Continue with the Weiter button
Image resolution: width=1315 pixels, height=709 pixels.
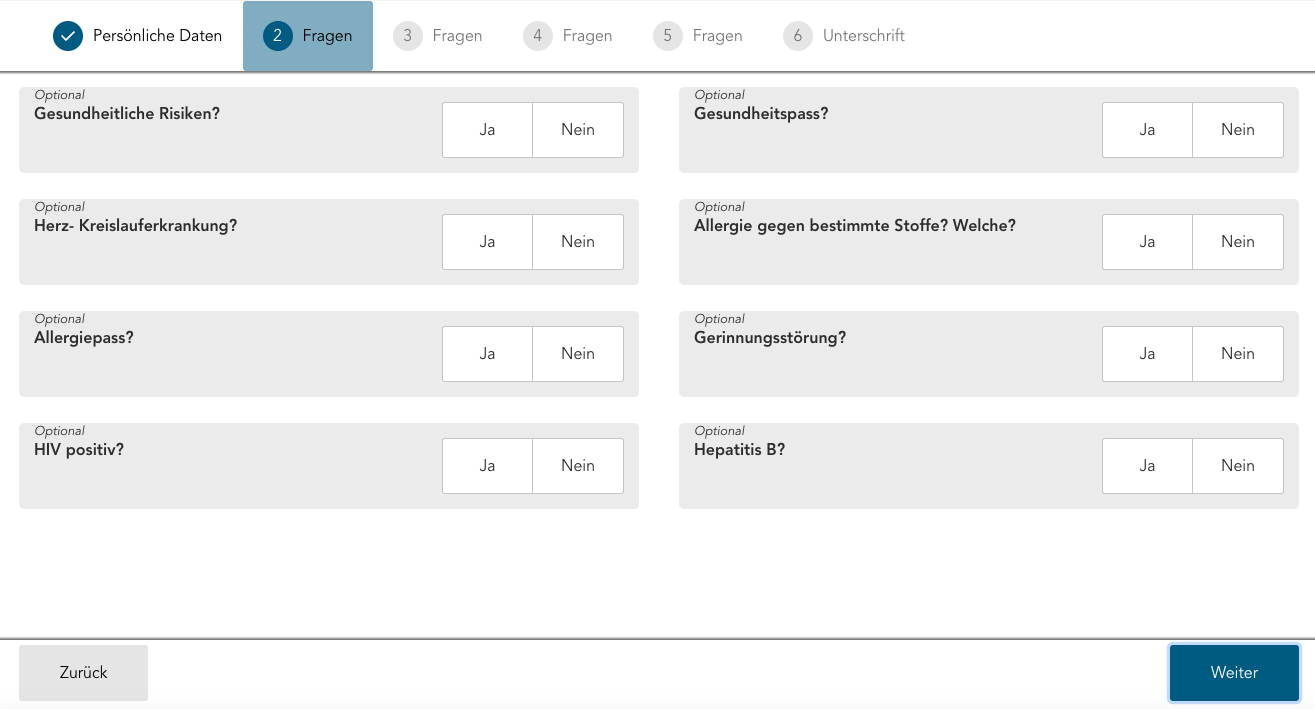[x=1235, y=673]
